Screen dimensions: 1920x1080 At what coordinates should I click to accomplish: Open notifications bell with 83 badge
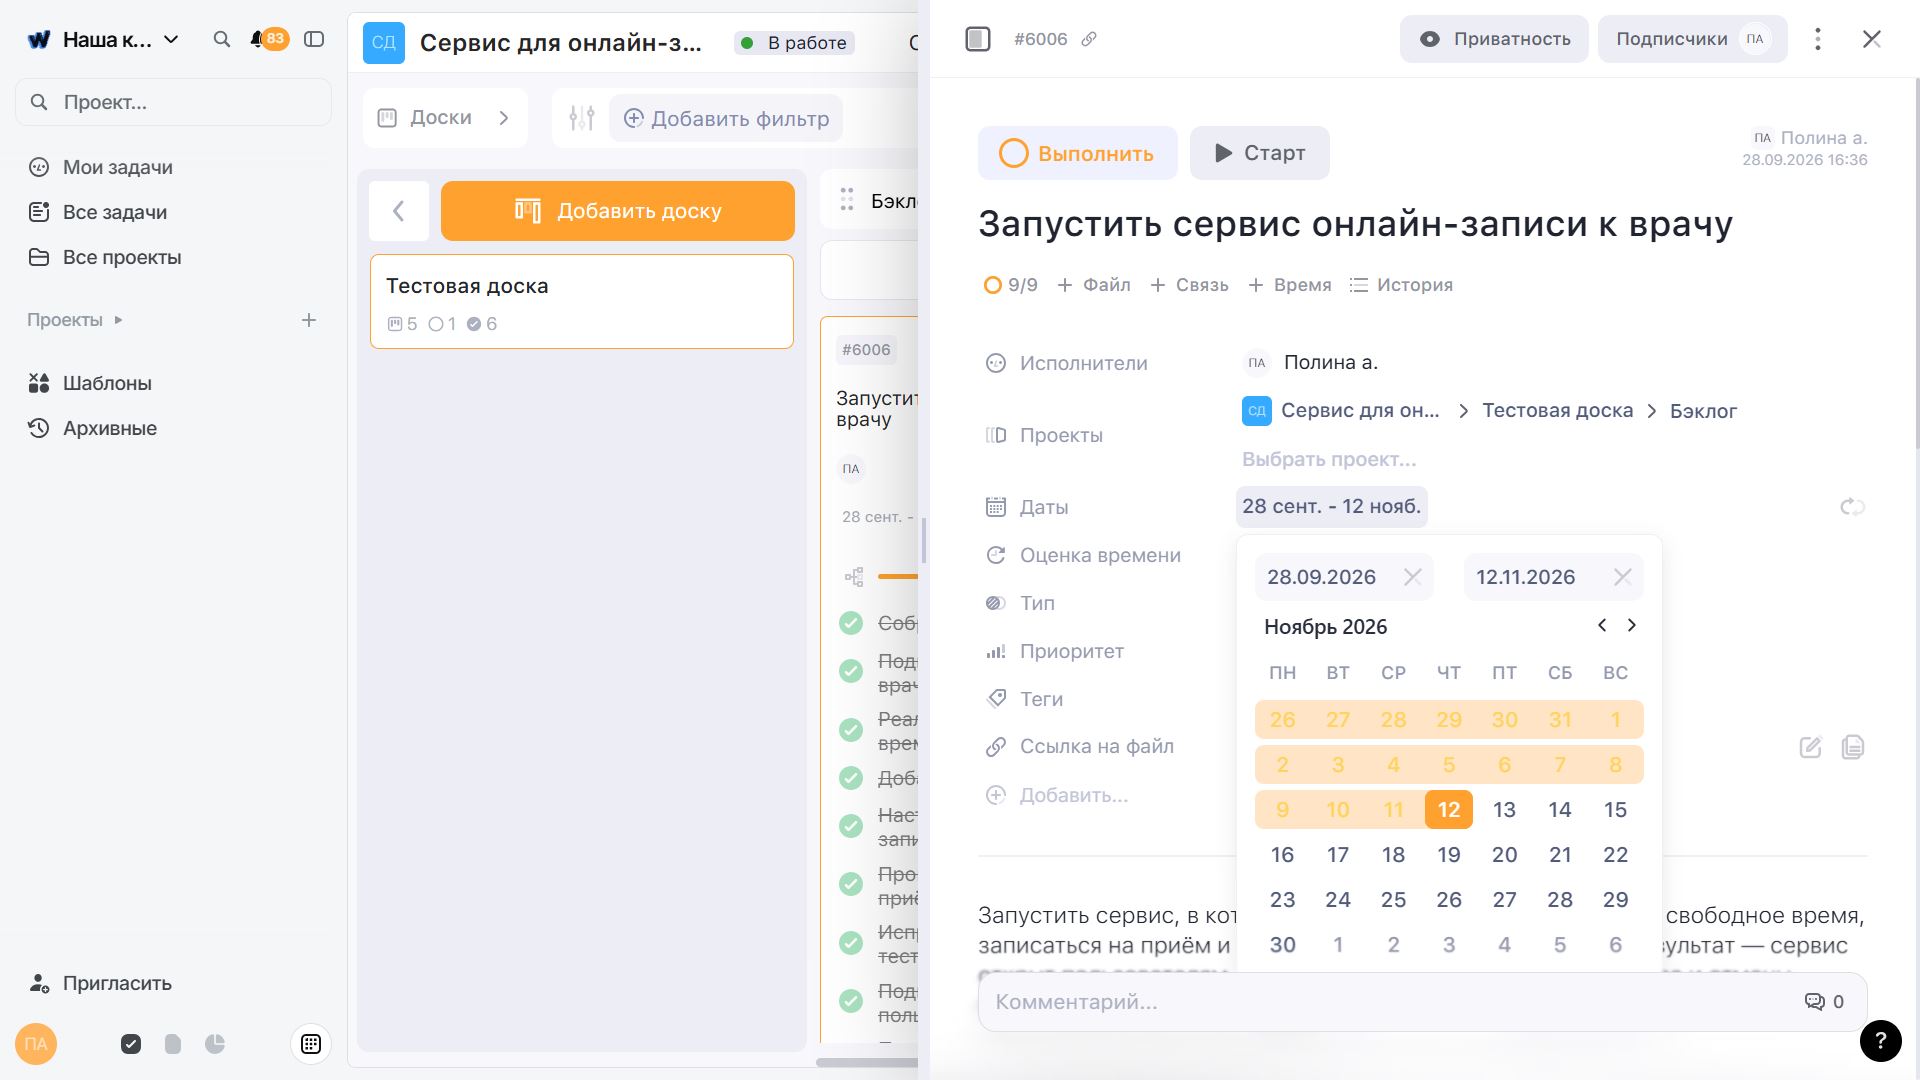(x=268, y=39)
